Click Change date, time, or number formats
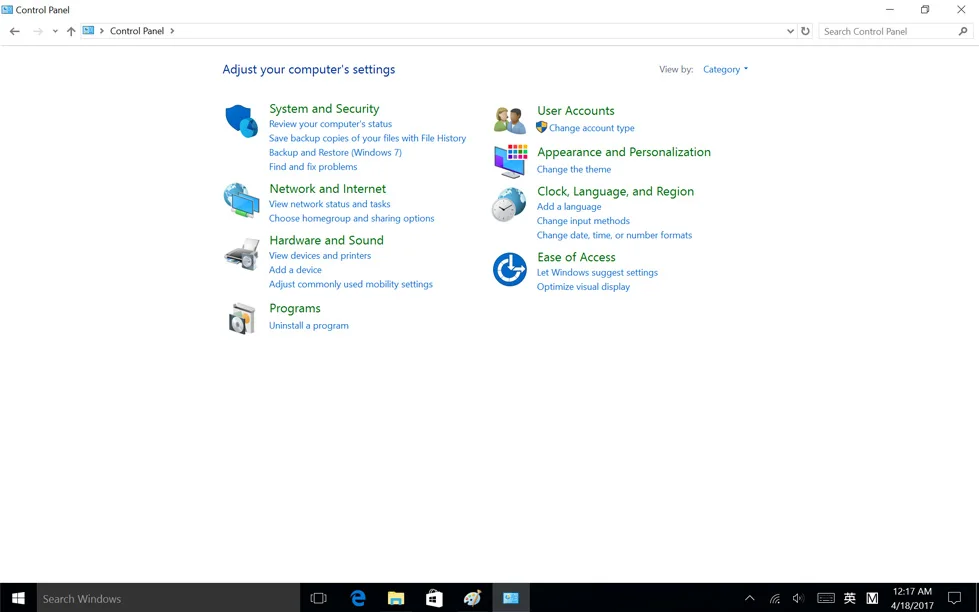The image size is (979, 612). pos(614,235)
